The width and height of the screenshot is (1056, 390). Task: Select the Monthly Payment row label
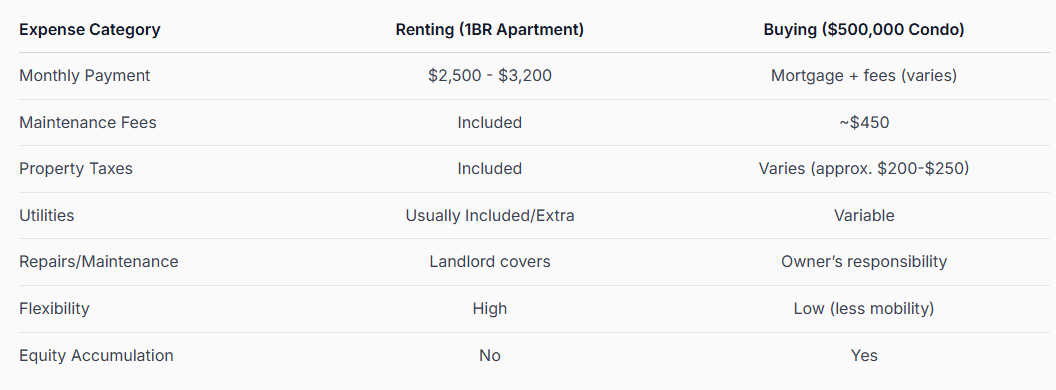click(x=85, y=75)
